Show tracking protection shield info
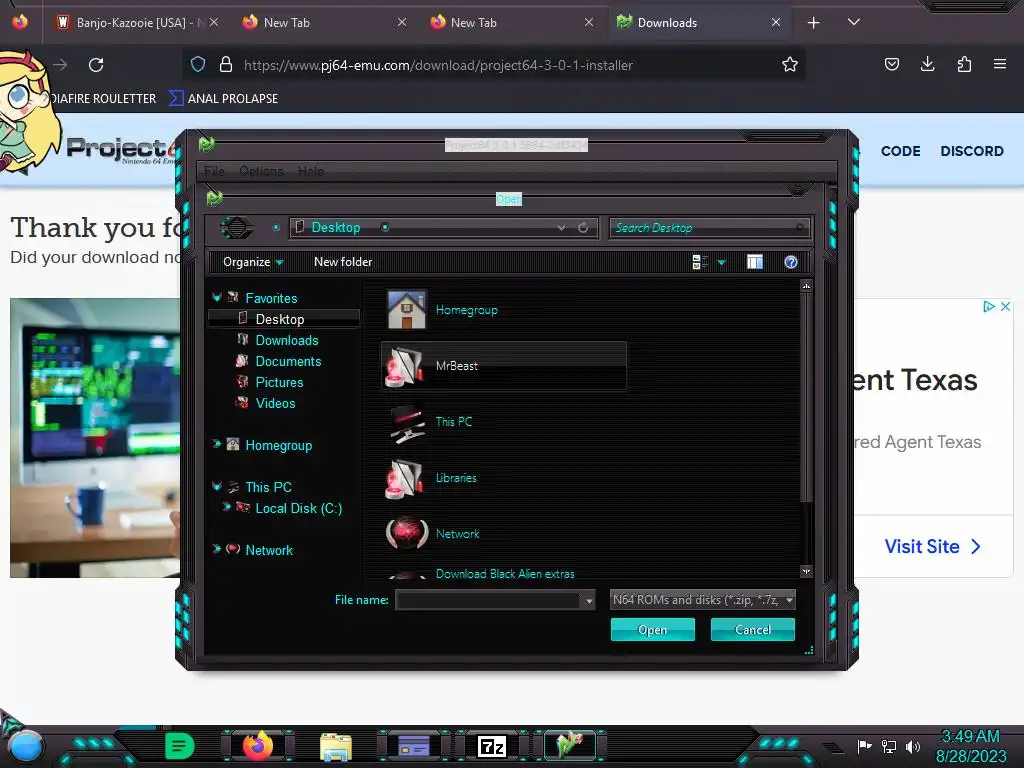The height and width of the screenshot is (768, 1024). (198, 65)
